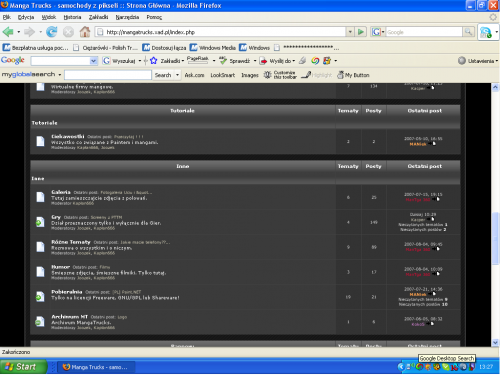Image resolution: width=500 pixels, height=375 pixels.
Task: Open the Narzędzia menu
Action: point(127,17)
